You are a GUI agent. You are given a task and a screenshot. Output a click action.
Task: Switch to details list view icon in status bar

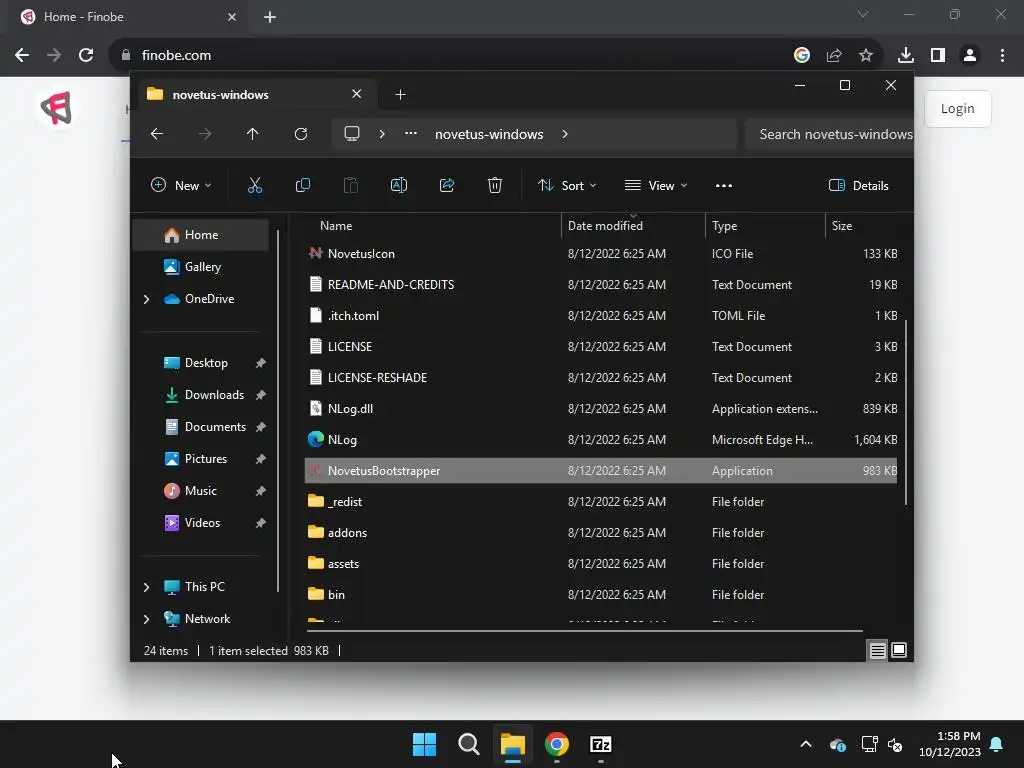[x=877, y=650]
